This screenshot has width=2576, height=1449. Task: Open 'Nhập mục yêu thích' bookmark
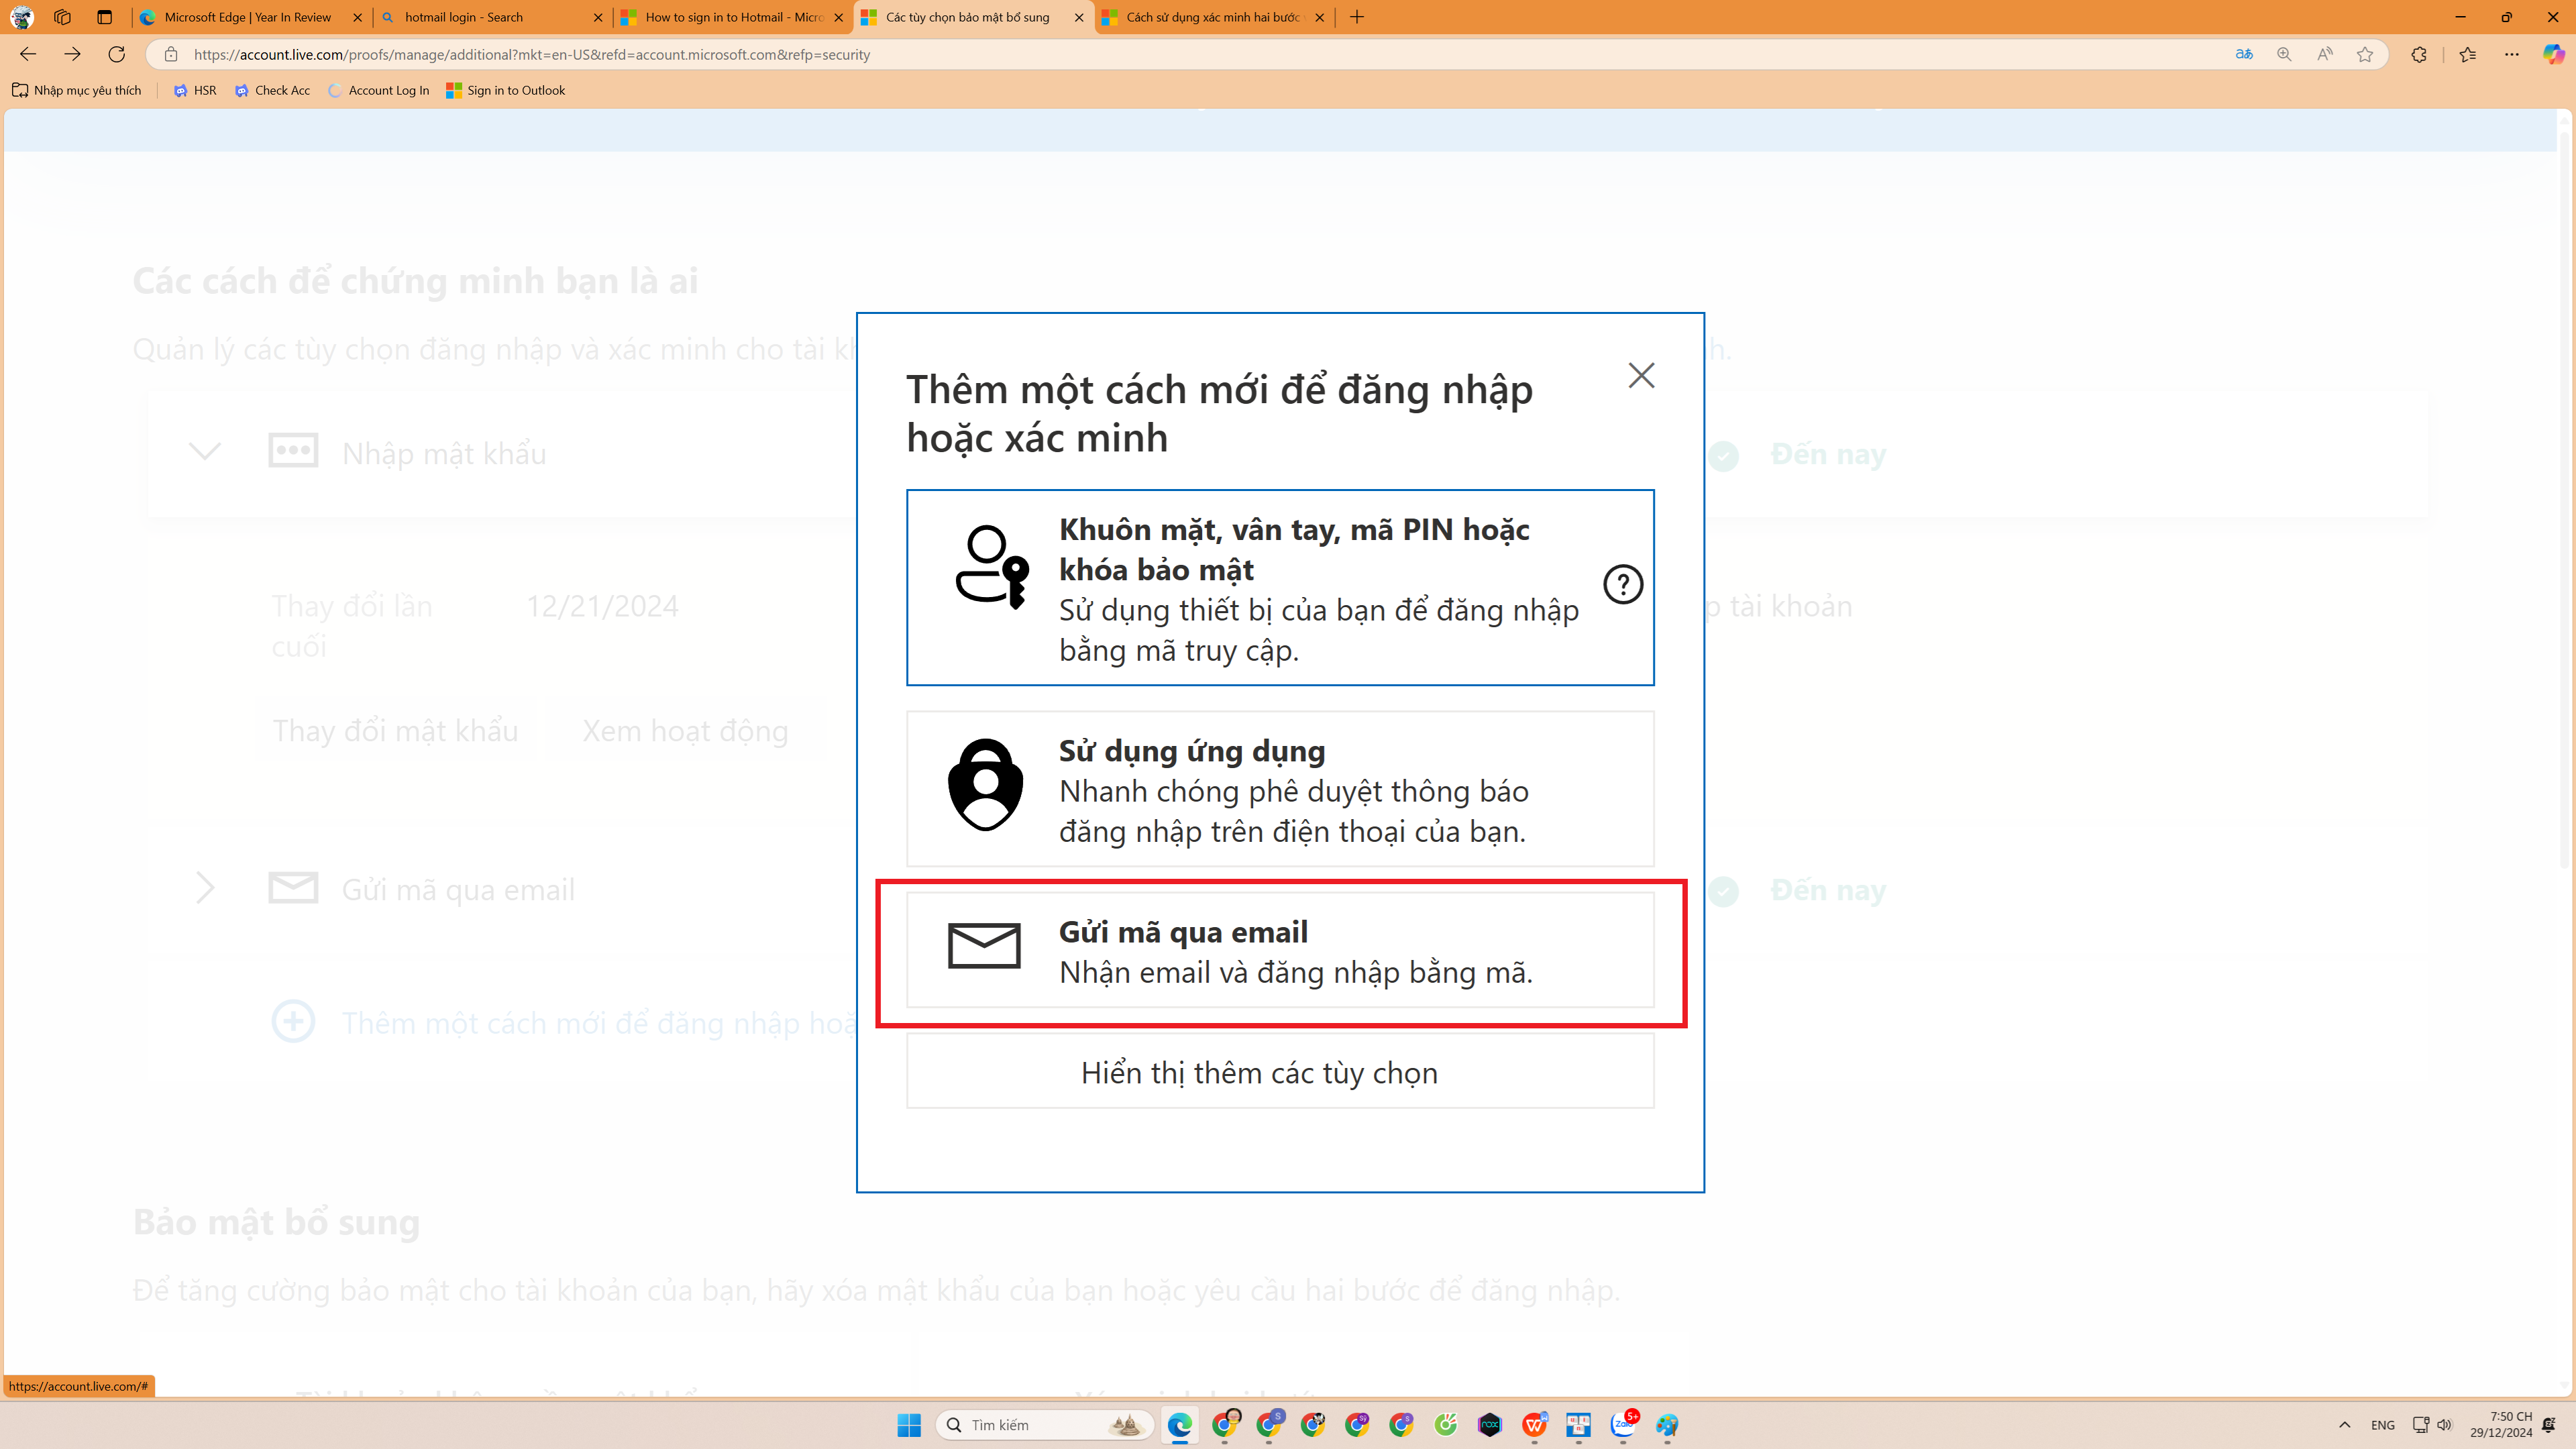point(77,90)
